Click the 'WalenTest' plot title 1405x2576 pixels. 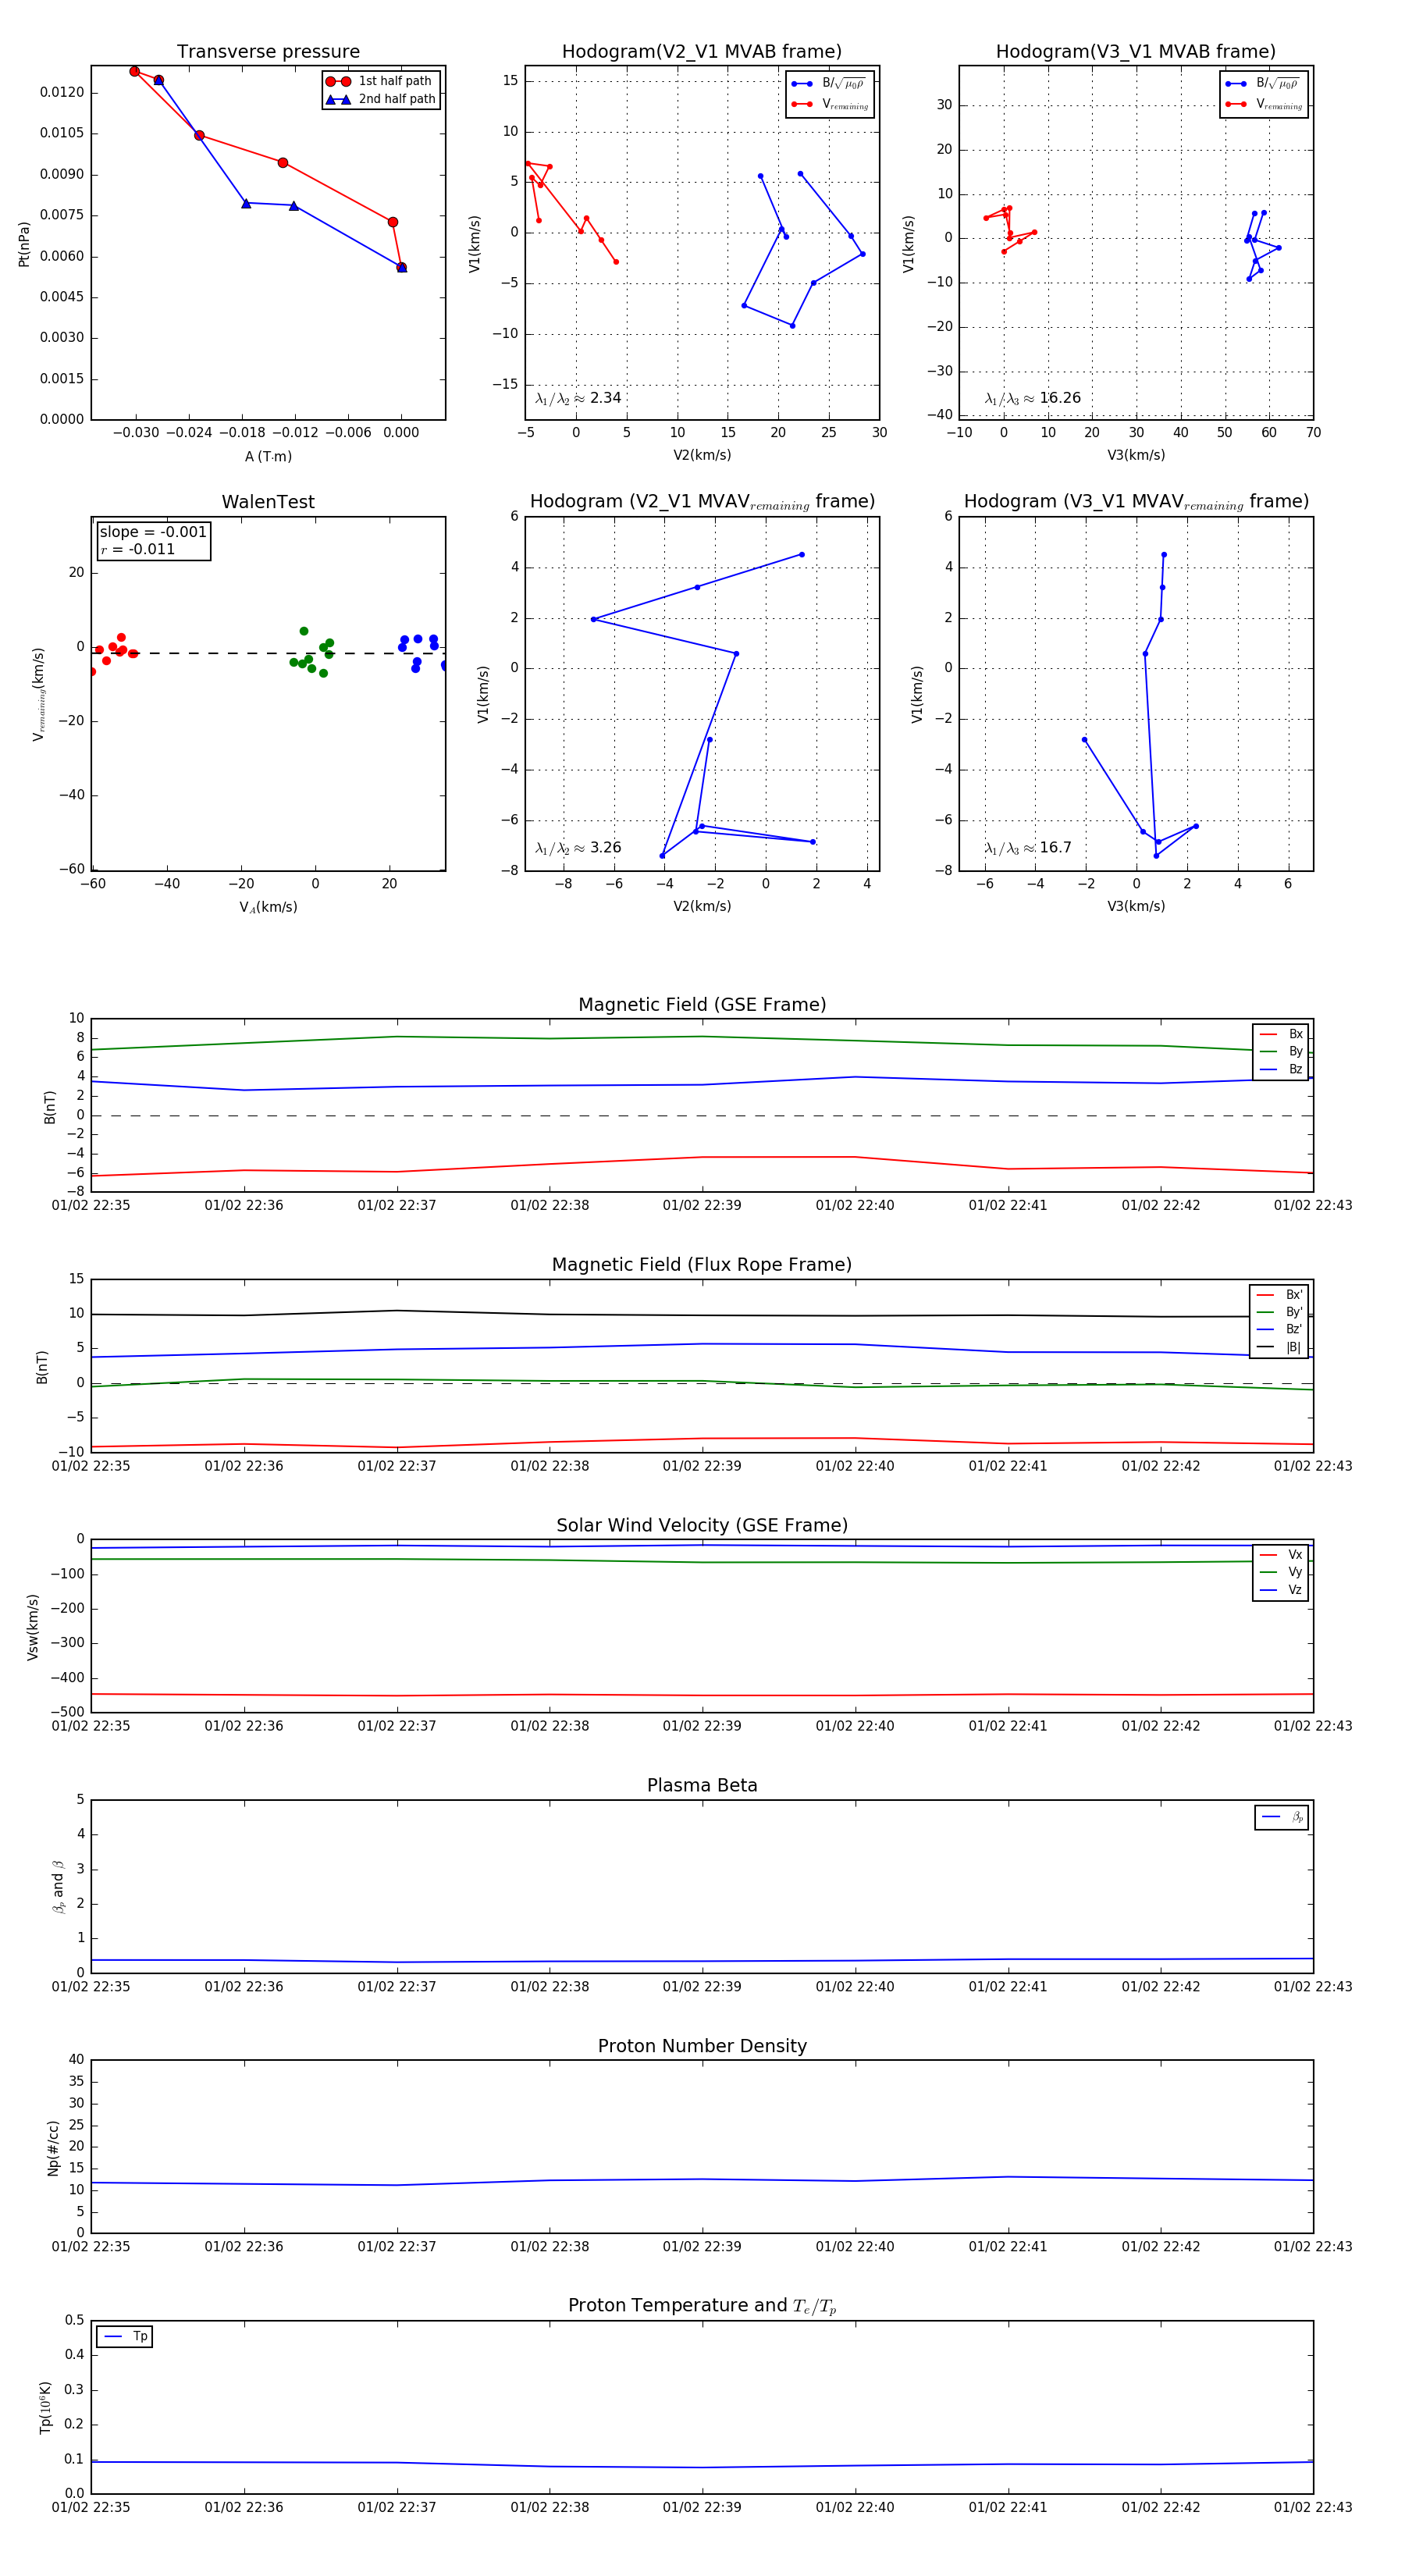[x=268, y=502]
